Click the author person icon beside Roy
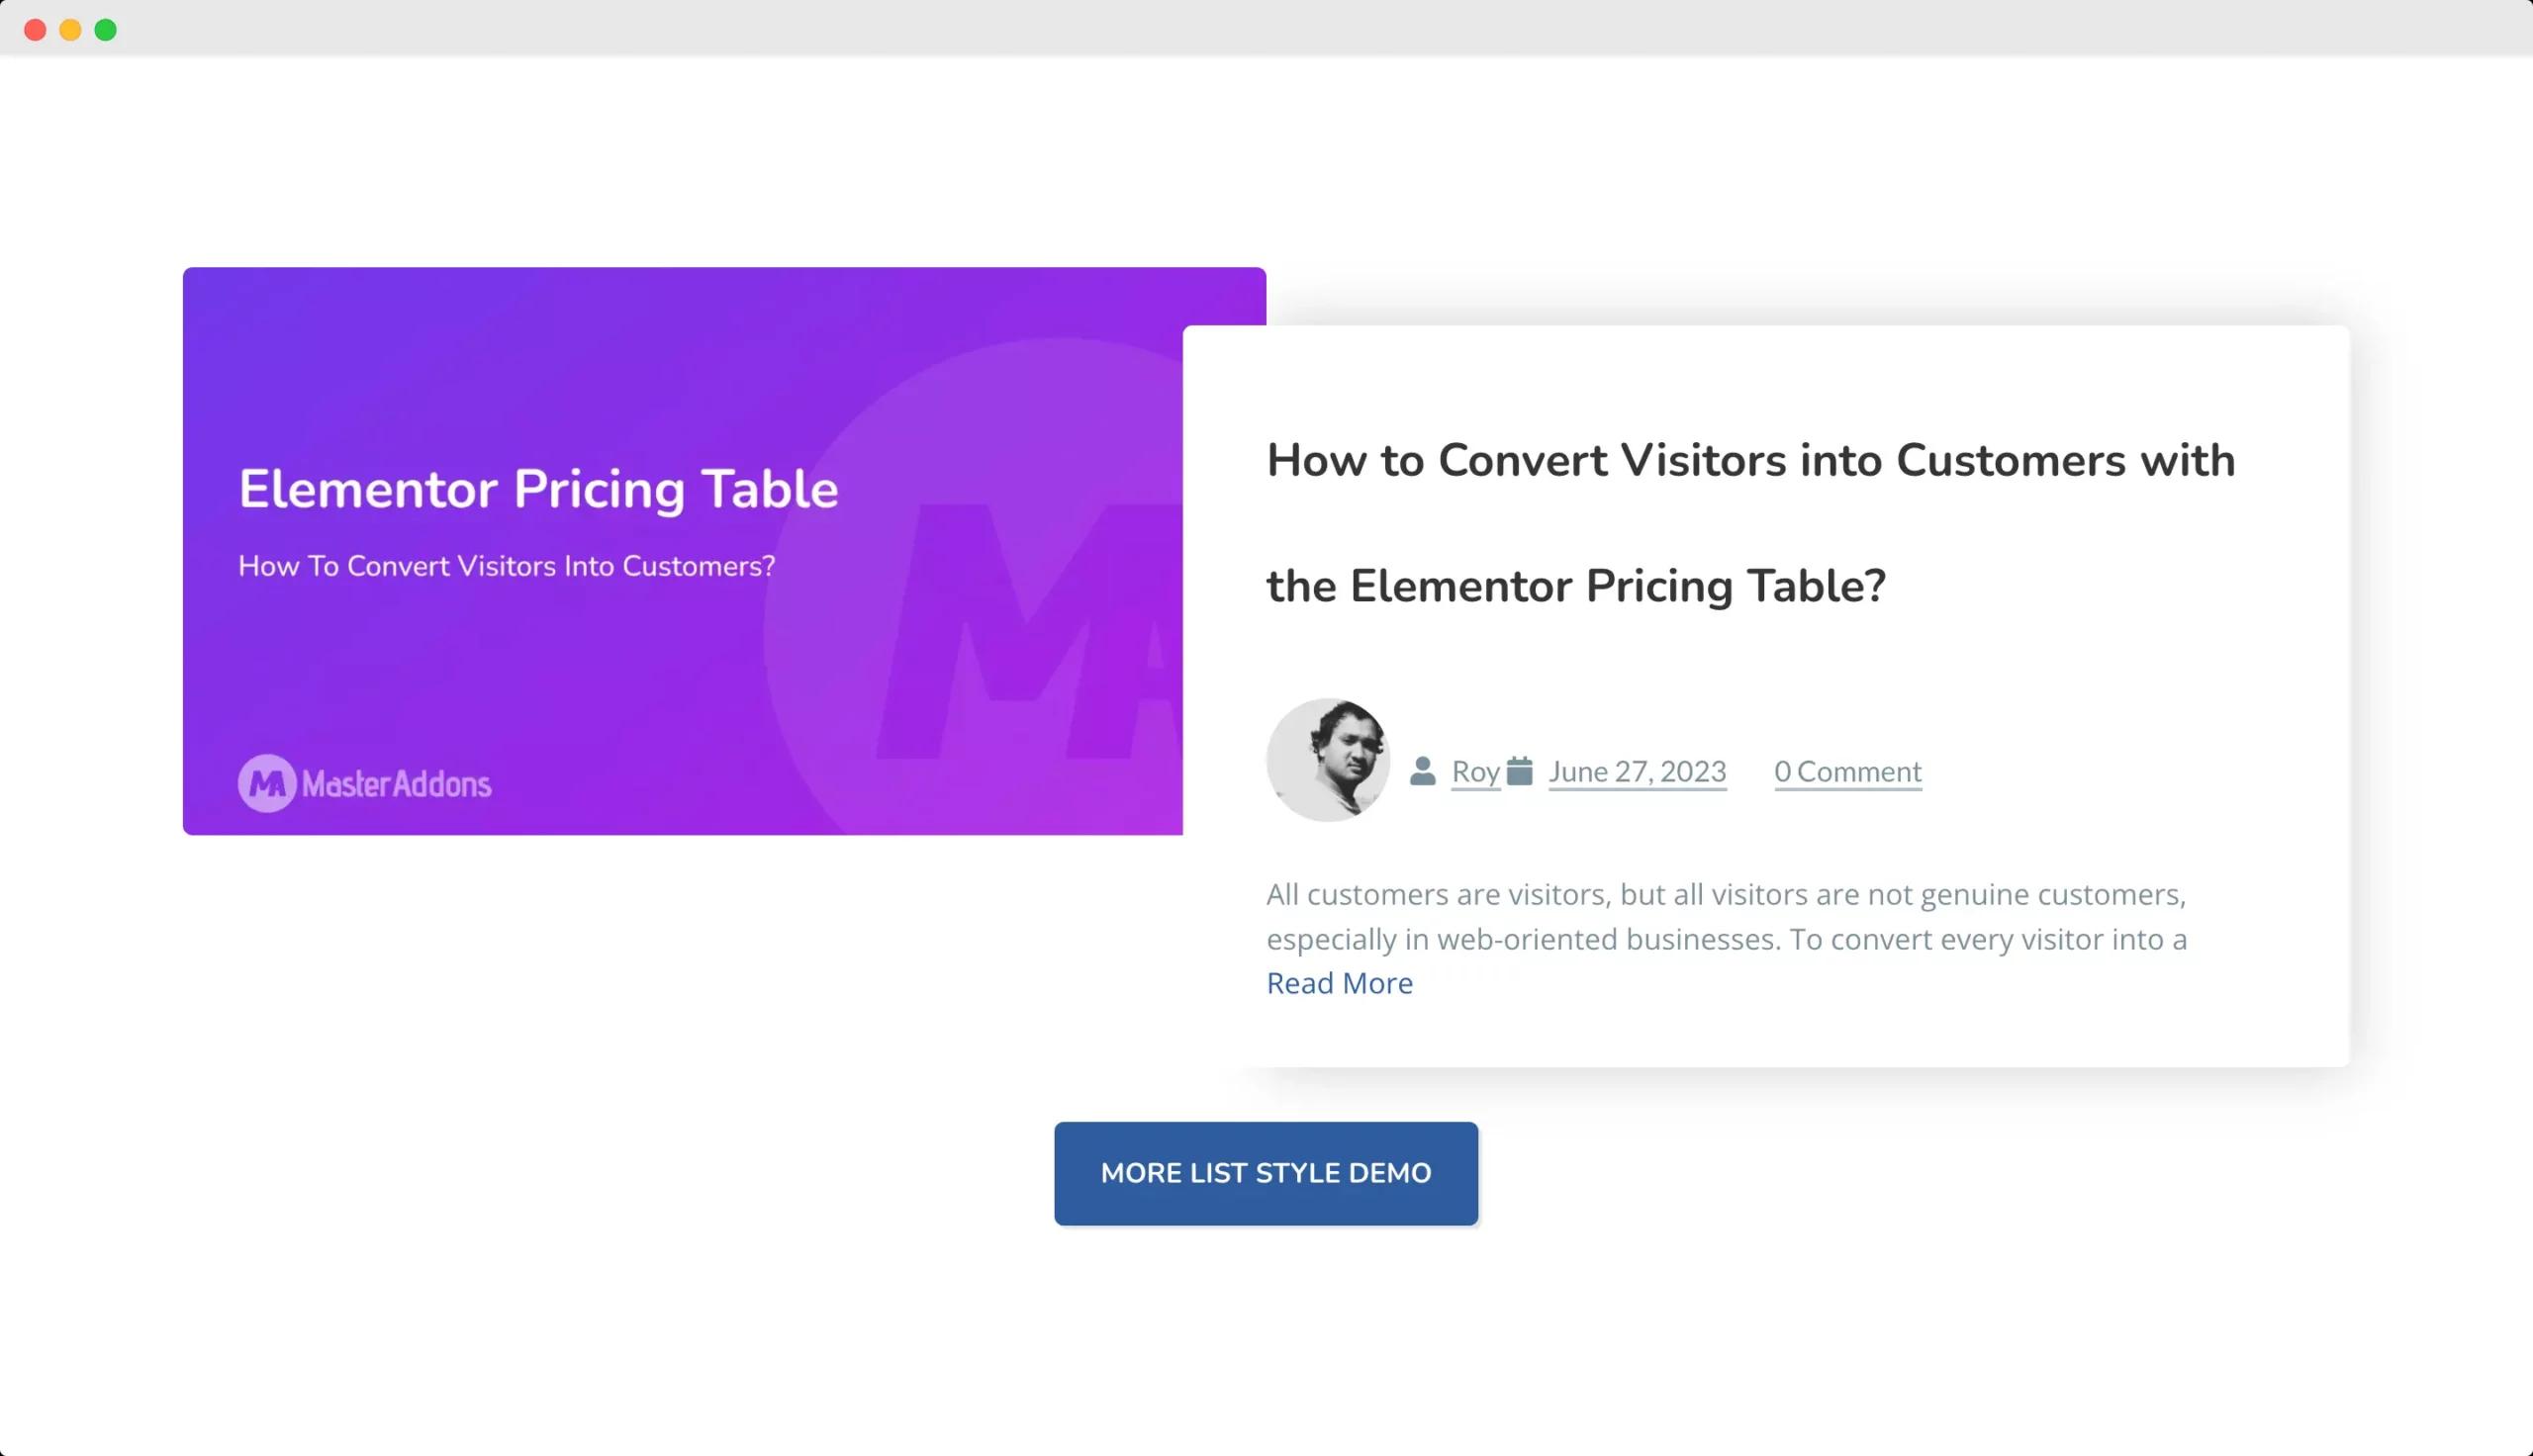This screenshot has width=2533, height=1456. click(x=1424, y=770)
